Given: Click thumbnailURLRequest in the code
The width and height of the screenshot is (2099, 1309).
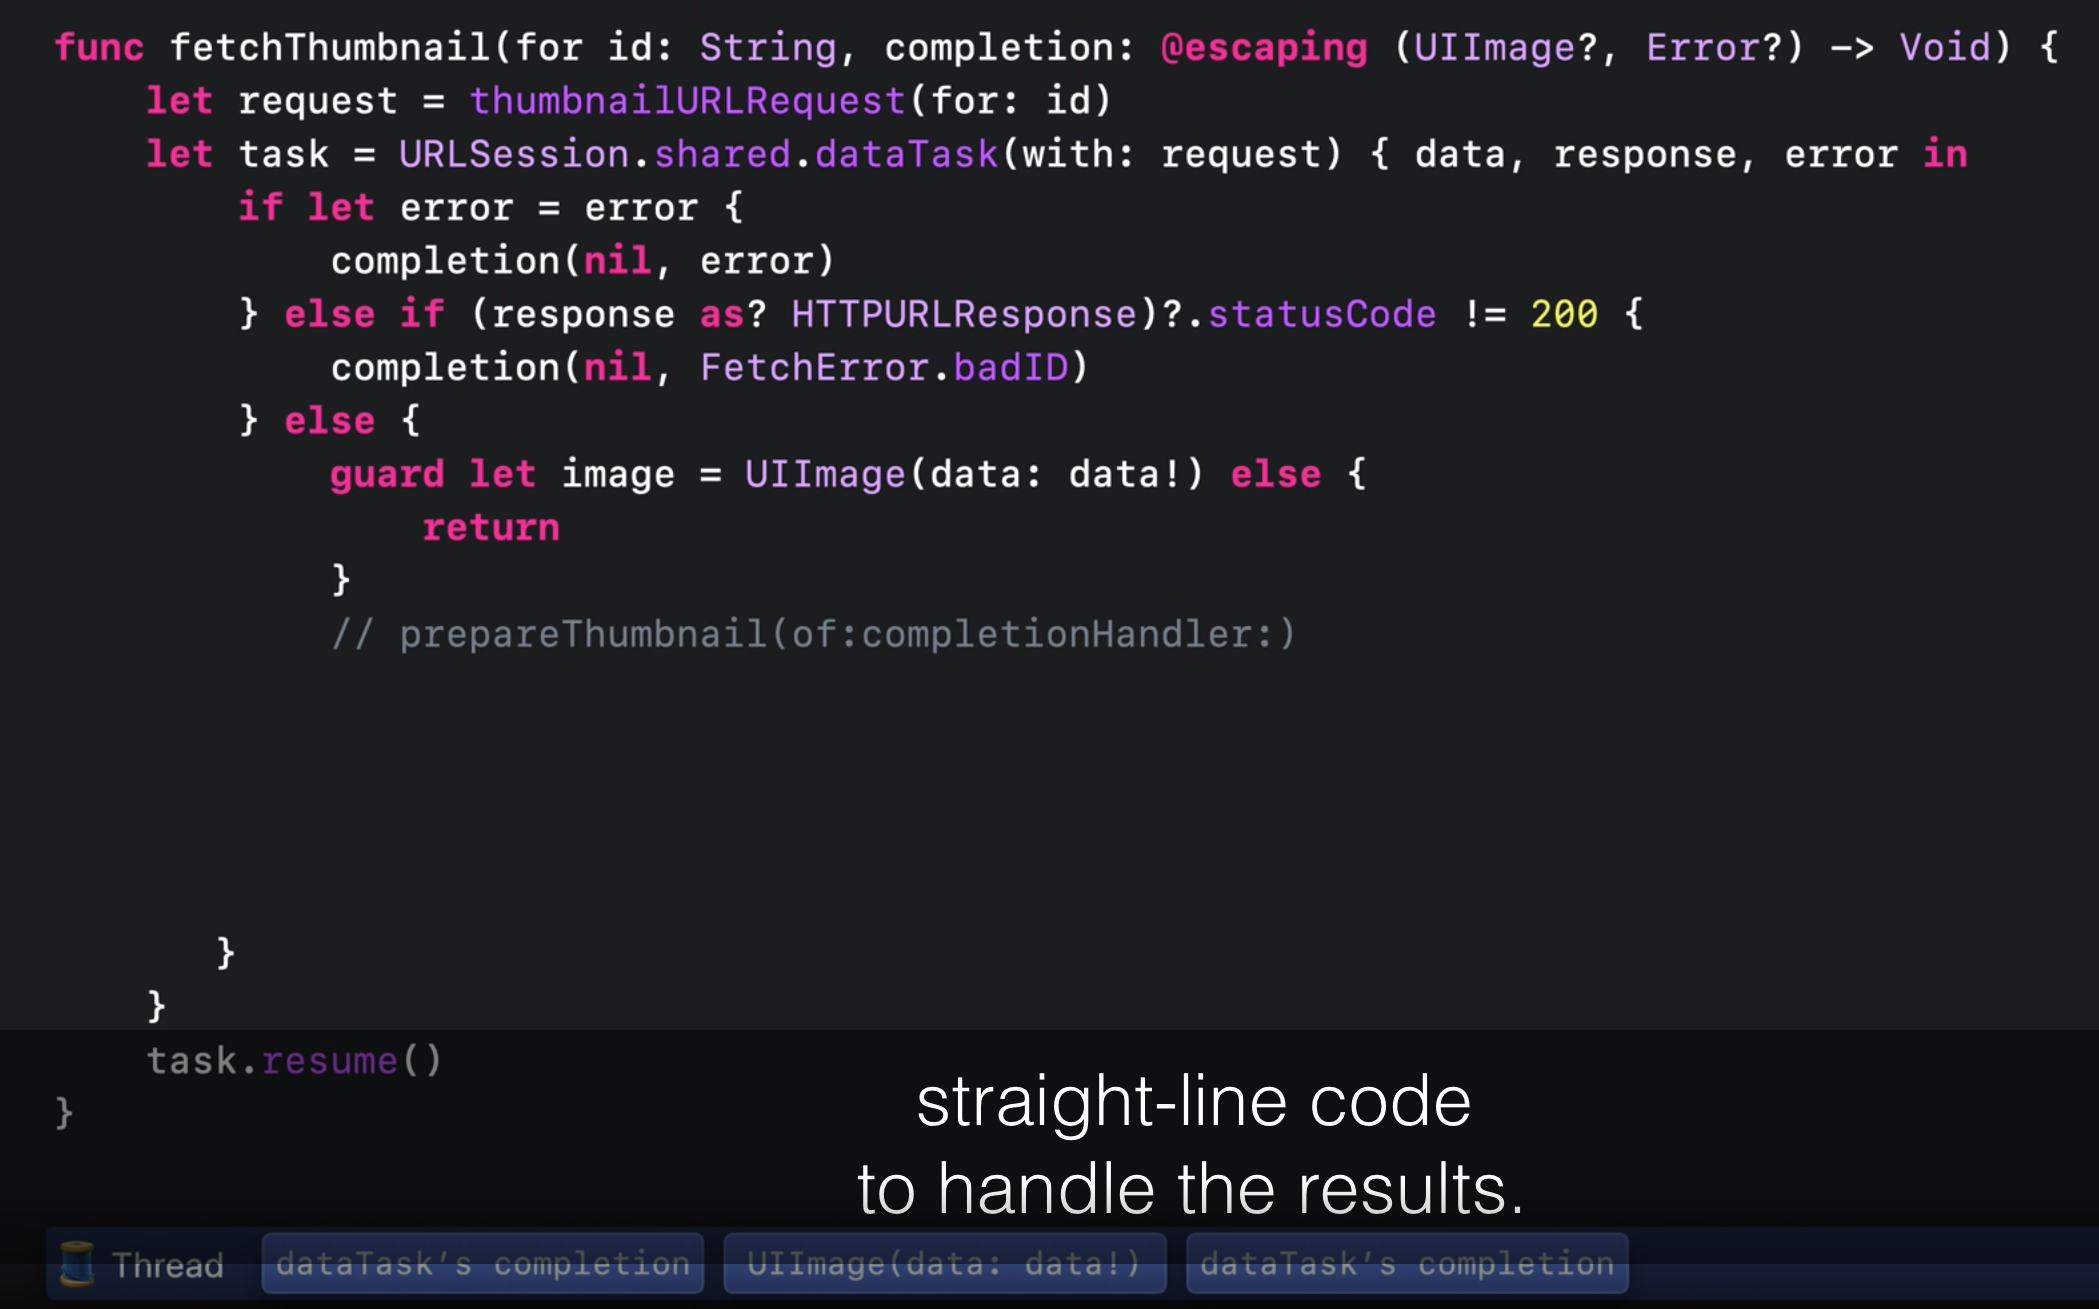Looking at the screenshot, I should (x=688, y=101).
